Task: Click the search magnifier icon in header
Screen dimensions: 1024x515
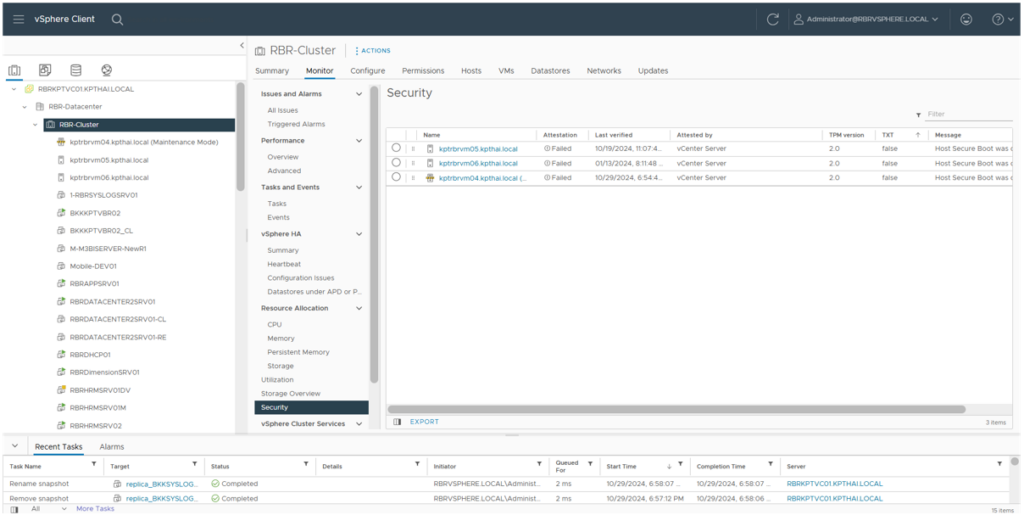Action: 118,19
